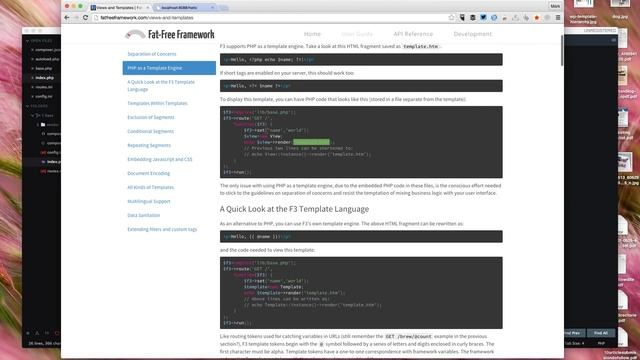
Task: Open the Chrome profile button
Action: [x=555, y=6]
